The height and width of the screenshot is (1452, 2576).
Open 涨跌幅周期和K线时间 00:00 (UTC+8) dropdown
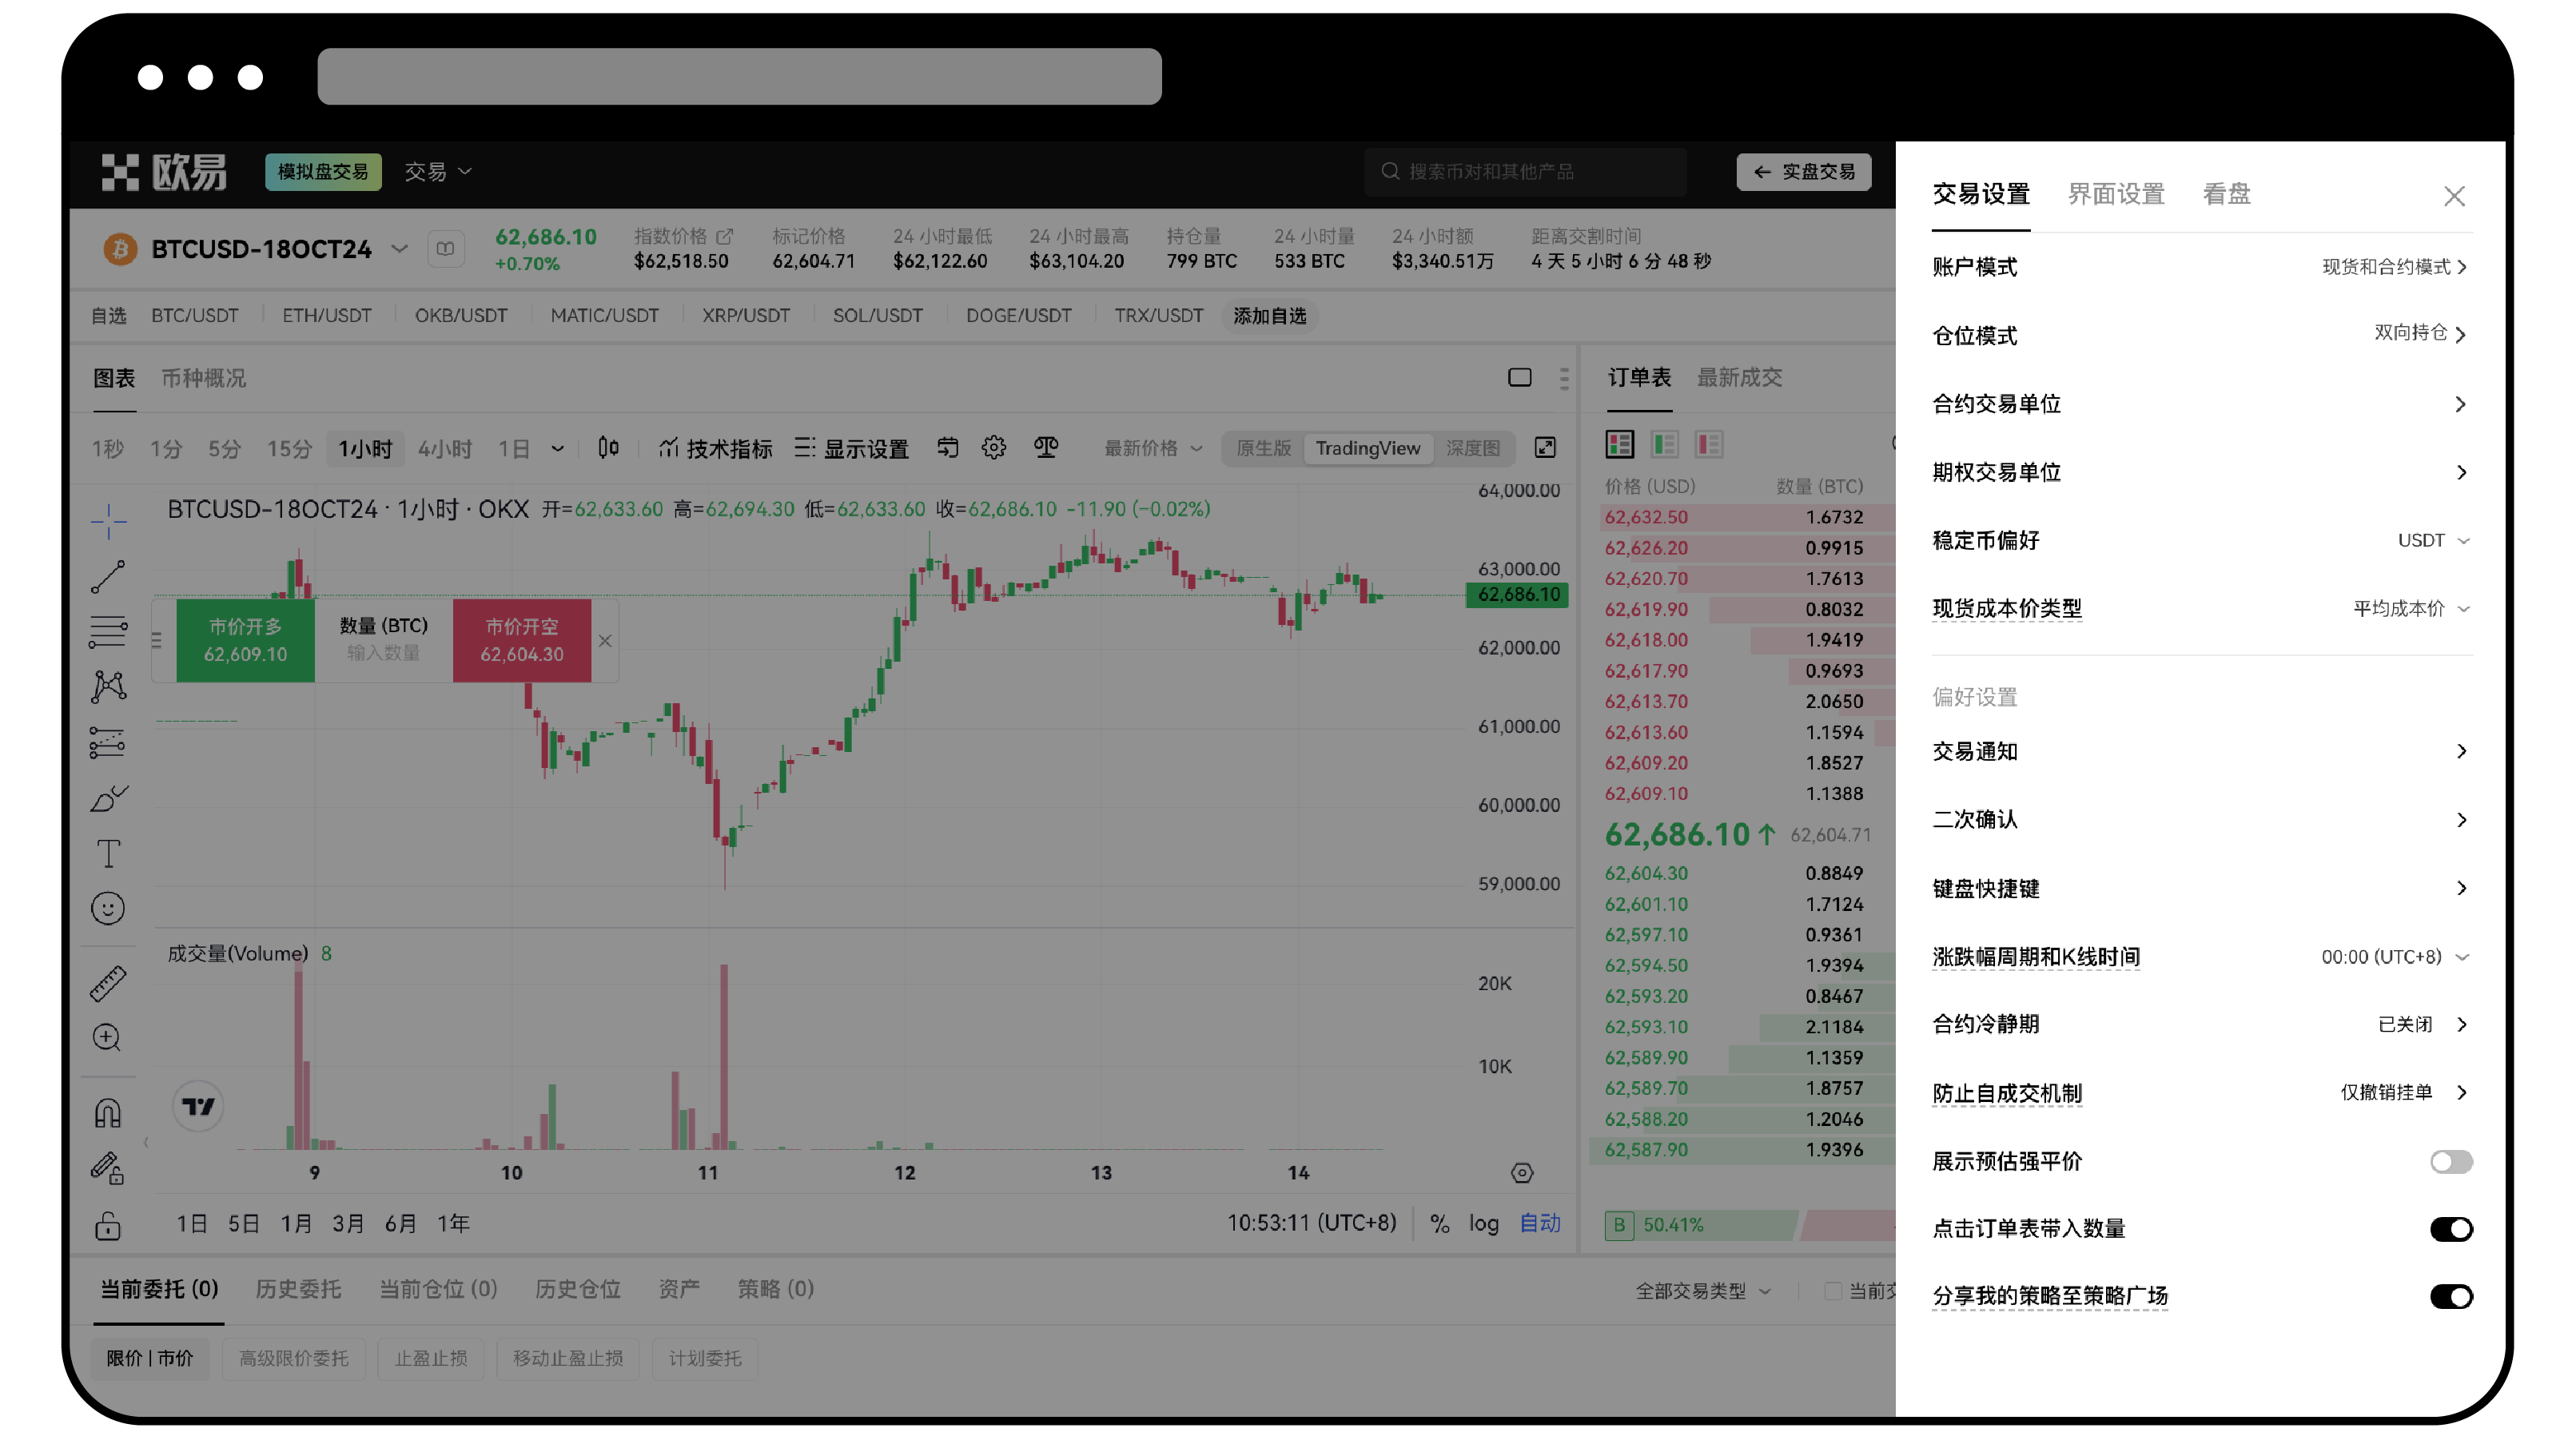pyautogui.click(x=2396, y=957)
